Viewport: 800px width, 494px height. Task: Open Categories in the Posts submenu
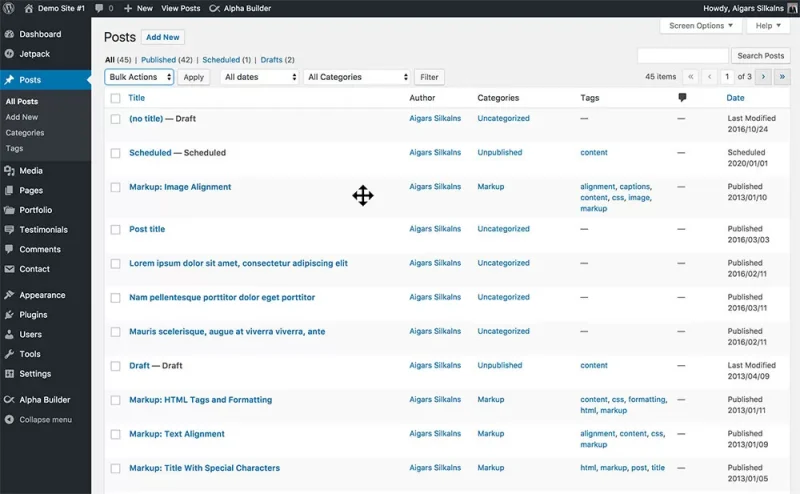(25, 133)
